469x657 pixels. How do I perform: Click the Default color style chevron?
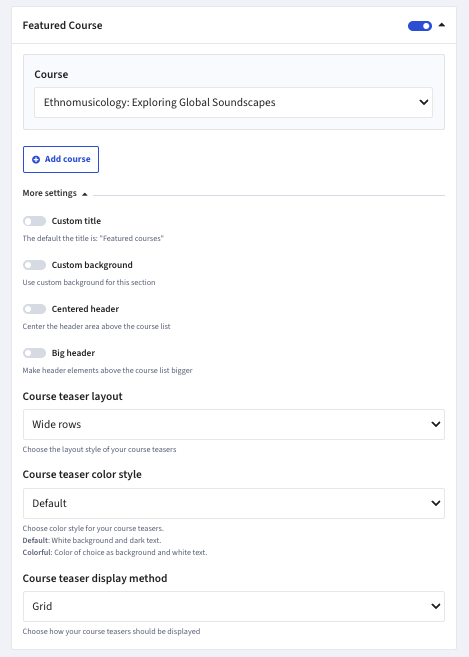click(x=435, y=503)
